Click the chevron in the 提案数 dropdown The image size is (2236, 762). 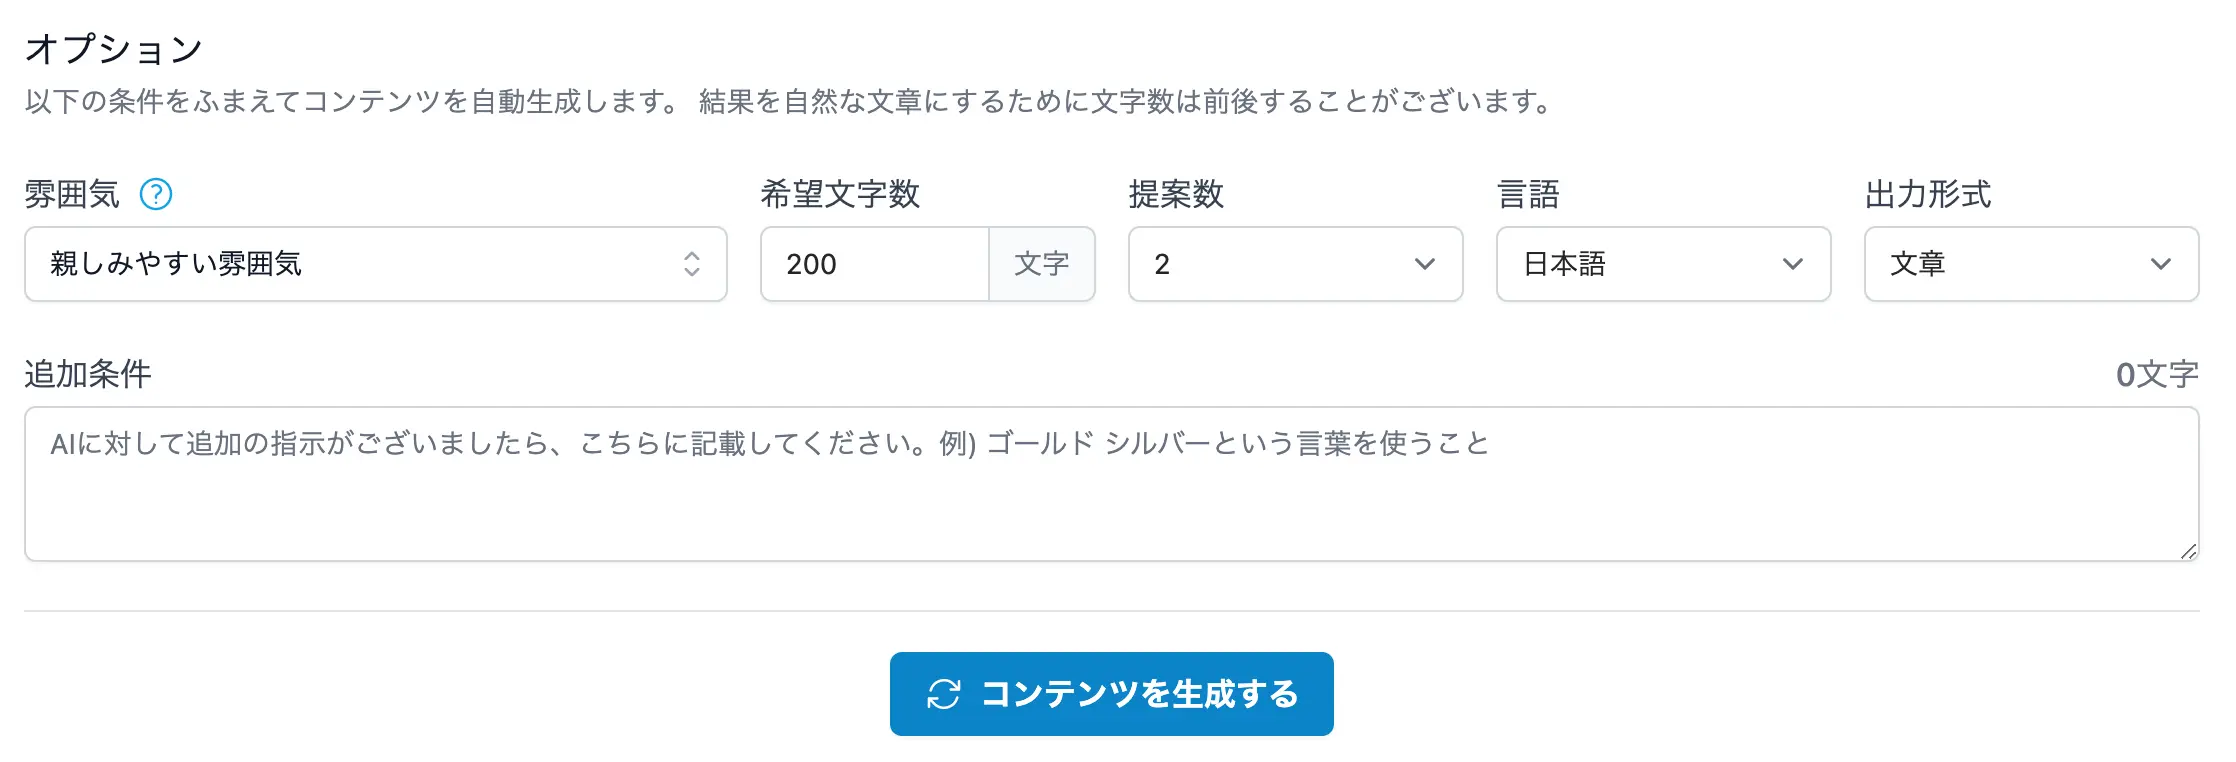pos(1424,264)
